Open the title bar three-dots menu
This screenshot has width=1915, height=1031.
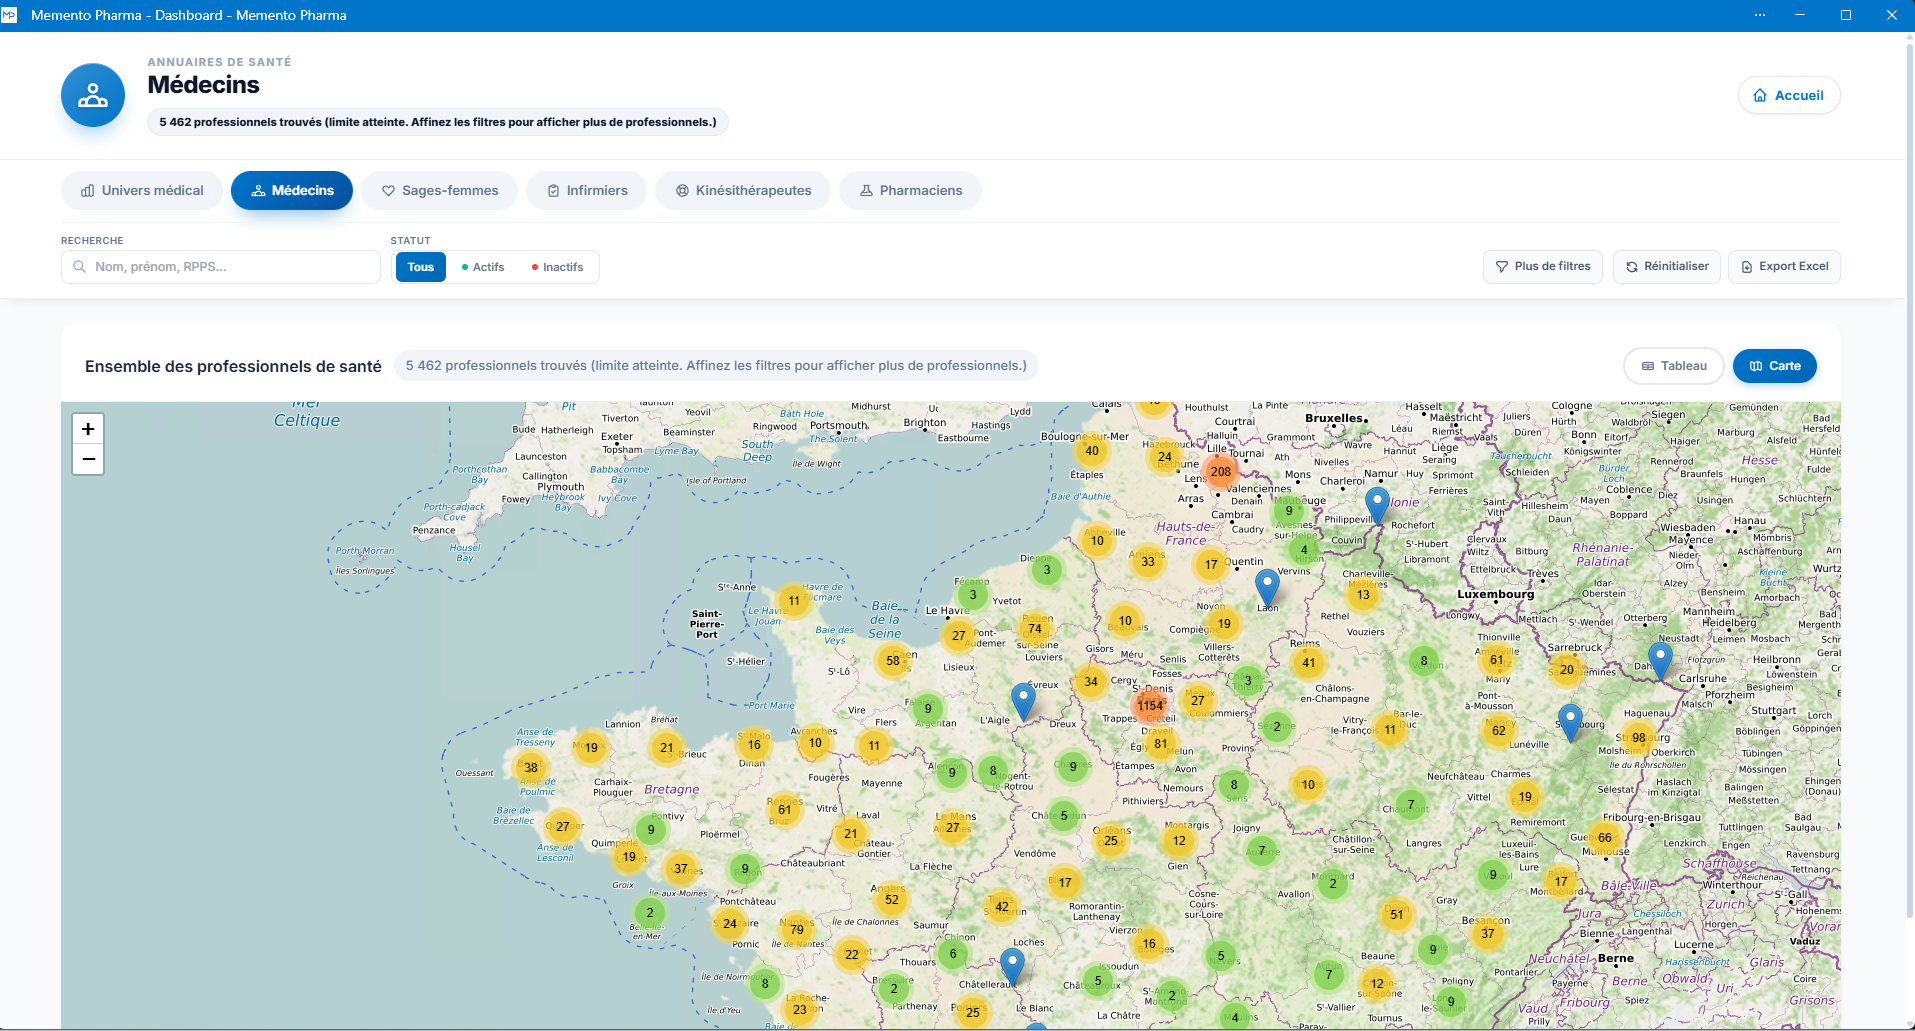click(x=1760, y=15)
